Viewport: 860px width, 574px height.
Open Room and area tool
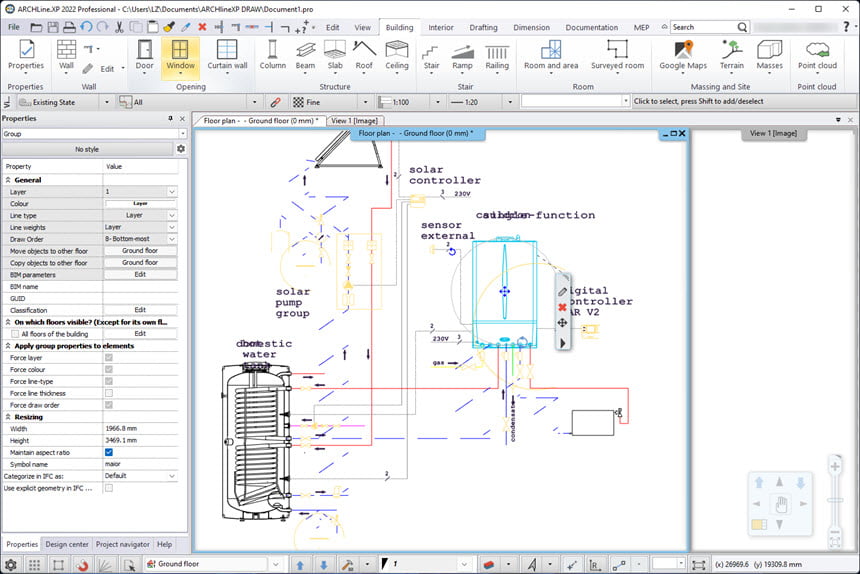coord(551,56)
